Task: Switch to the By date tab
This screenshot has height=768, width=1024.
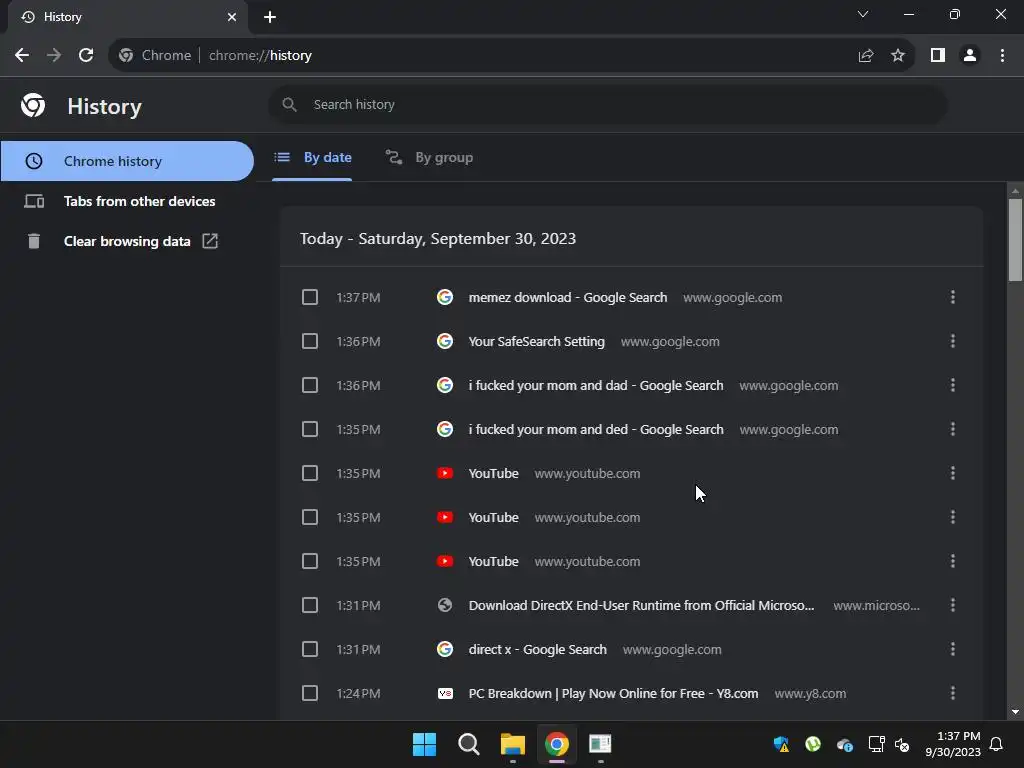Action: pos(312,157)
